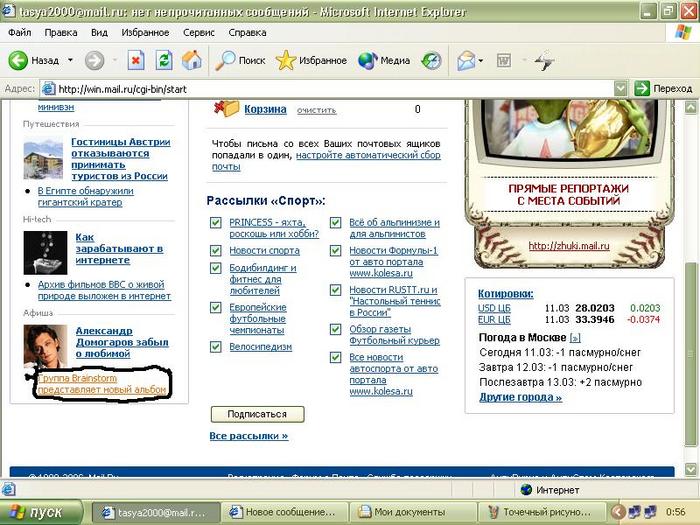Click the Подписаться button
This screenshot has width=700, height=525.
257,414
